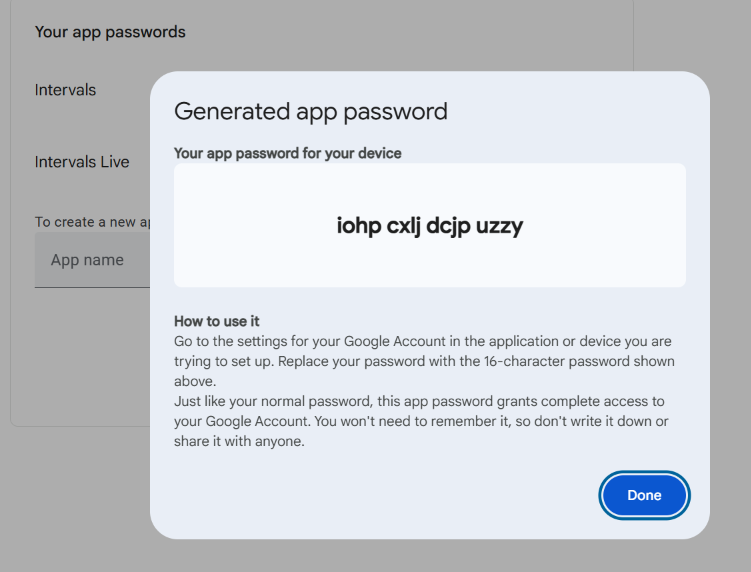This screenshot has height=572, width=751.
Task: Click the "share it with anyone" line
Action: (239, 441)
